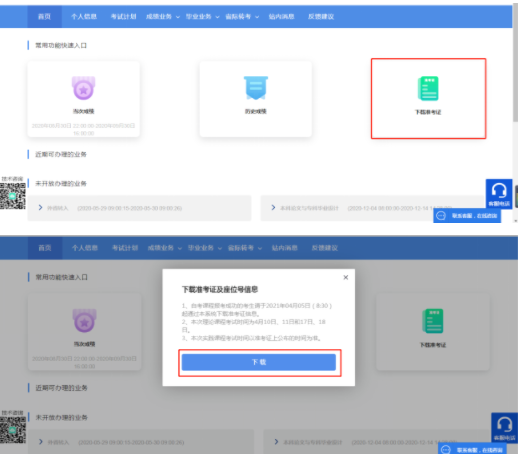This screenshot has height=454, width=518.
Task: Expand the 2020-05-29 row chevron on the dimmed page
Action: [x=41, y=442]
